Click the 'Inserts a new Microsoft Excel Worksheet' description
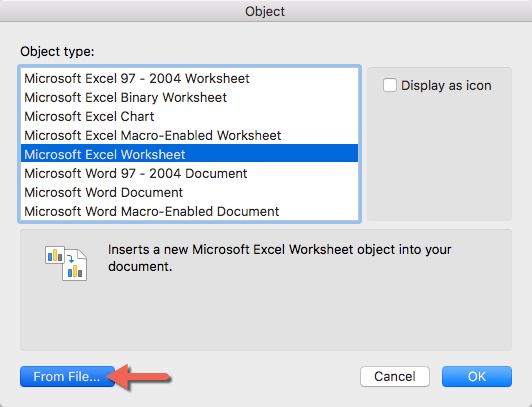The height and width of the screenshot is (407, 532). pos(279,258)
